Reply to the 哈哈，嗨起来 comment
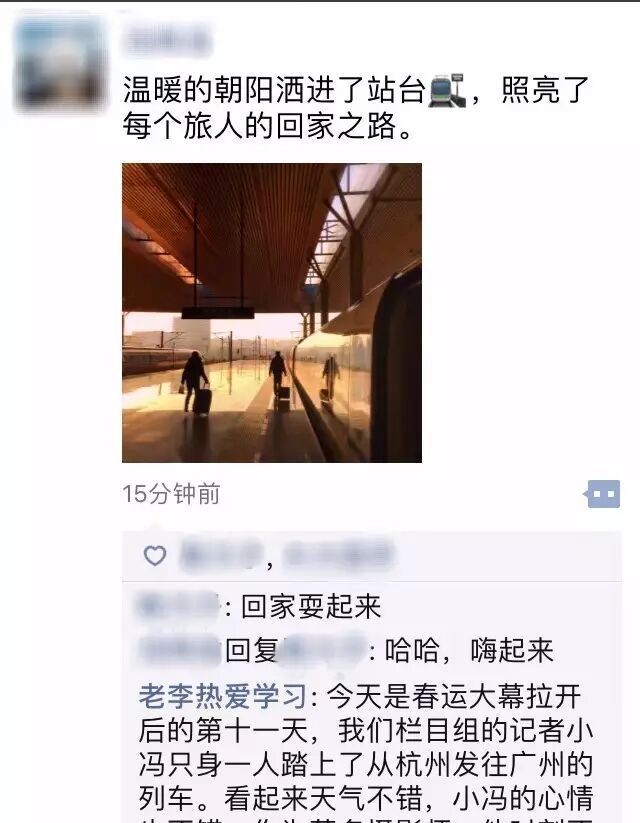This screenshot has height=823, width=640. coord(469,651)
